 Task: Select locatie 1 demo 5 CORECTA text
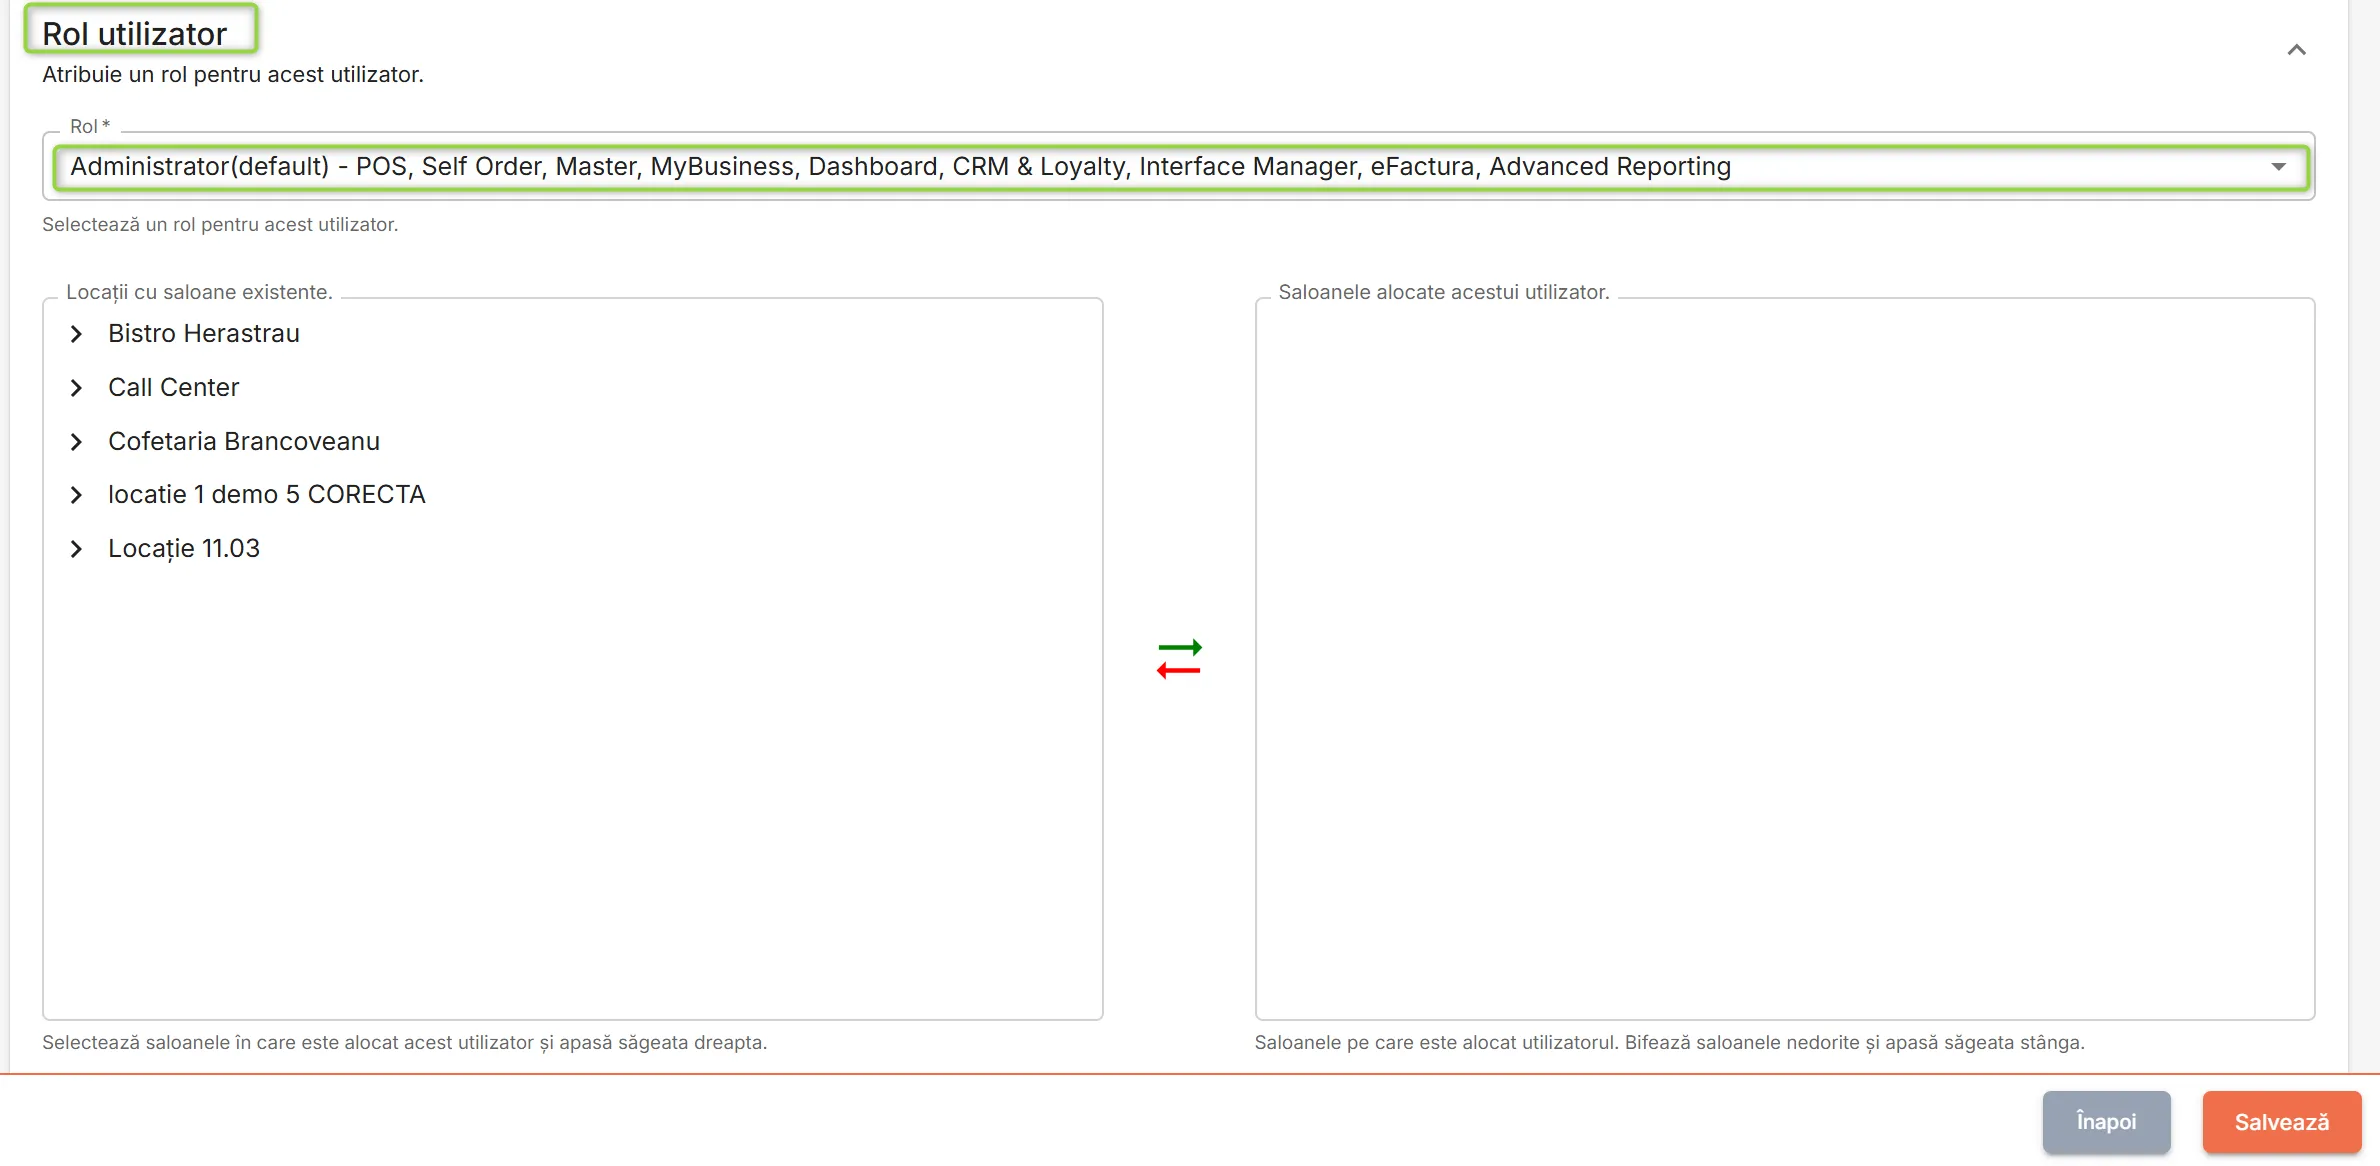[x=267, y=495]
